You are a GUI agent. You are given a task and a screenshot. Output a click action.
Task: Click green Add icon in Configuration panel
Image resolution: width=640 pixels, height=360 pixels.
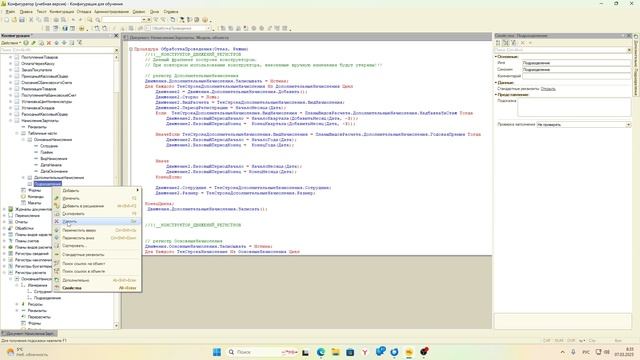point(26,42)
